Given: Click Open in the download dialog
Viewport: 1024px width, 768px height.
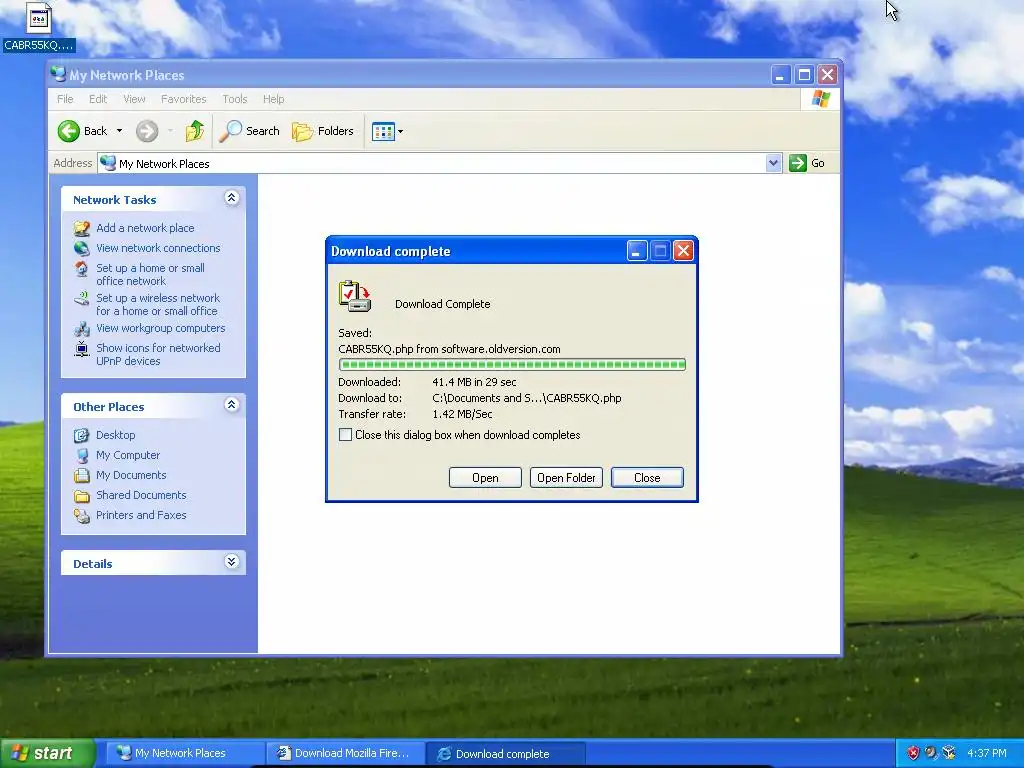Looking at the screenshot, I should (x=485, y=477).
